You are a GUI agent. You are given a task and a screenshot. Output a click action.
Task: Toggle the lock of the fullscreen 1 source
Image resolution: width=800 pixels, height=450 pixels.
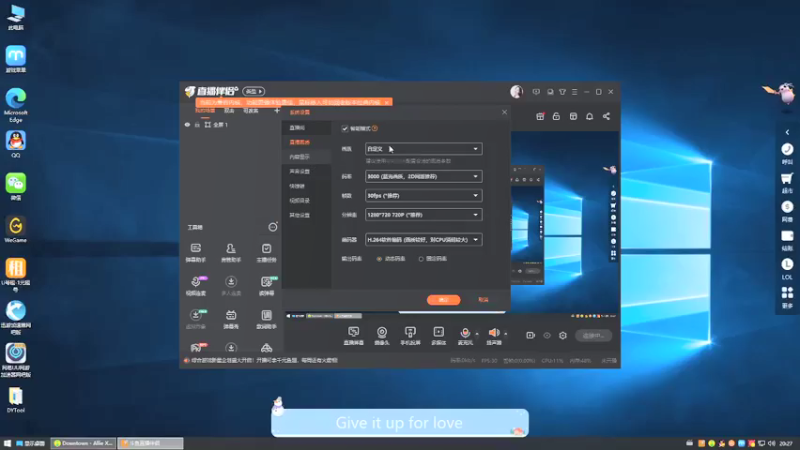coord(197,124)
